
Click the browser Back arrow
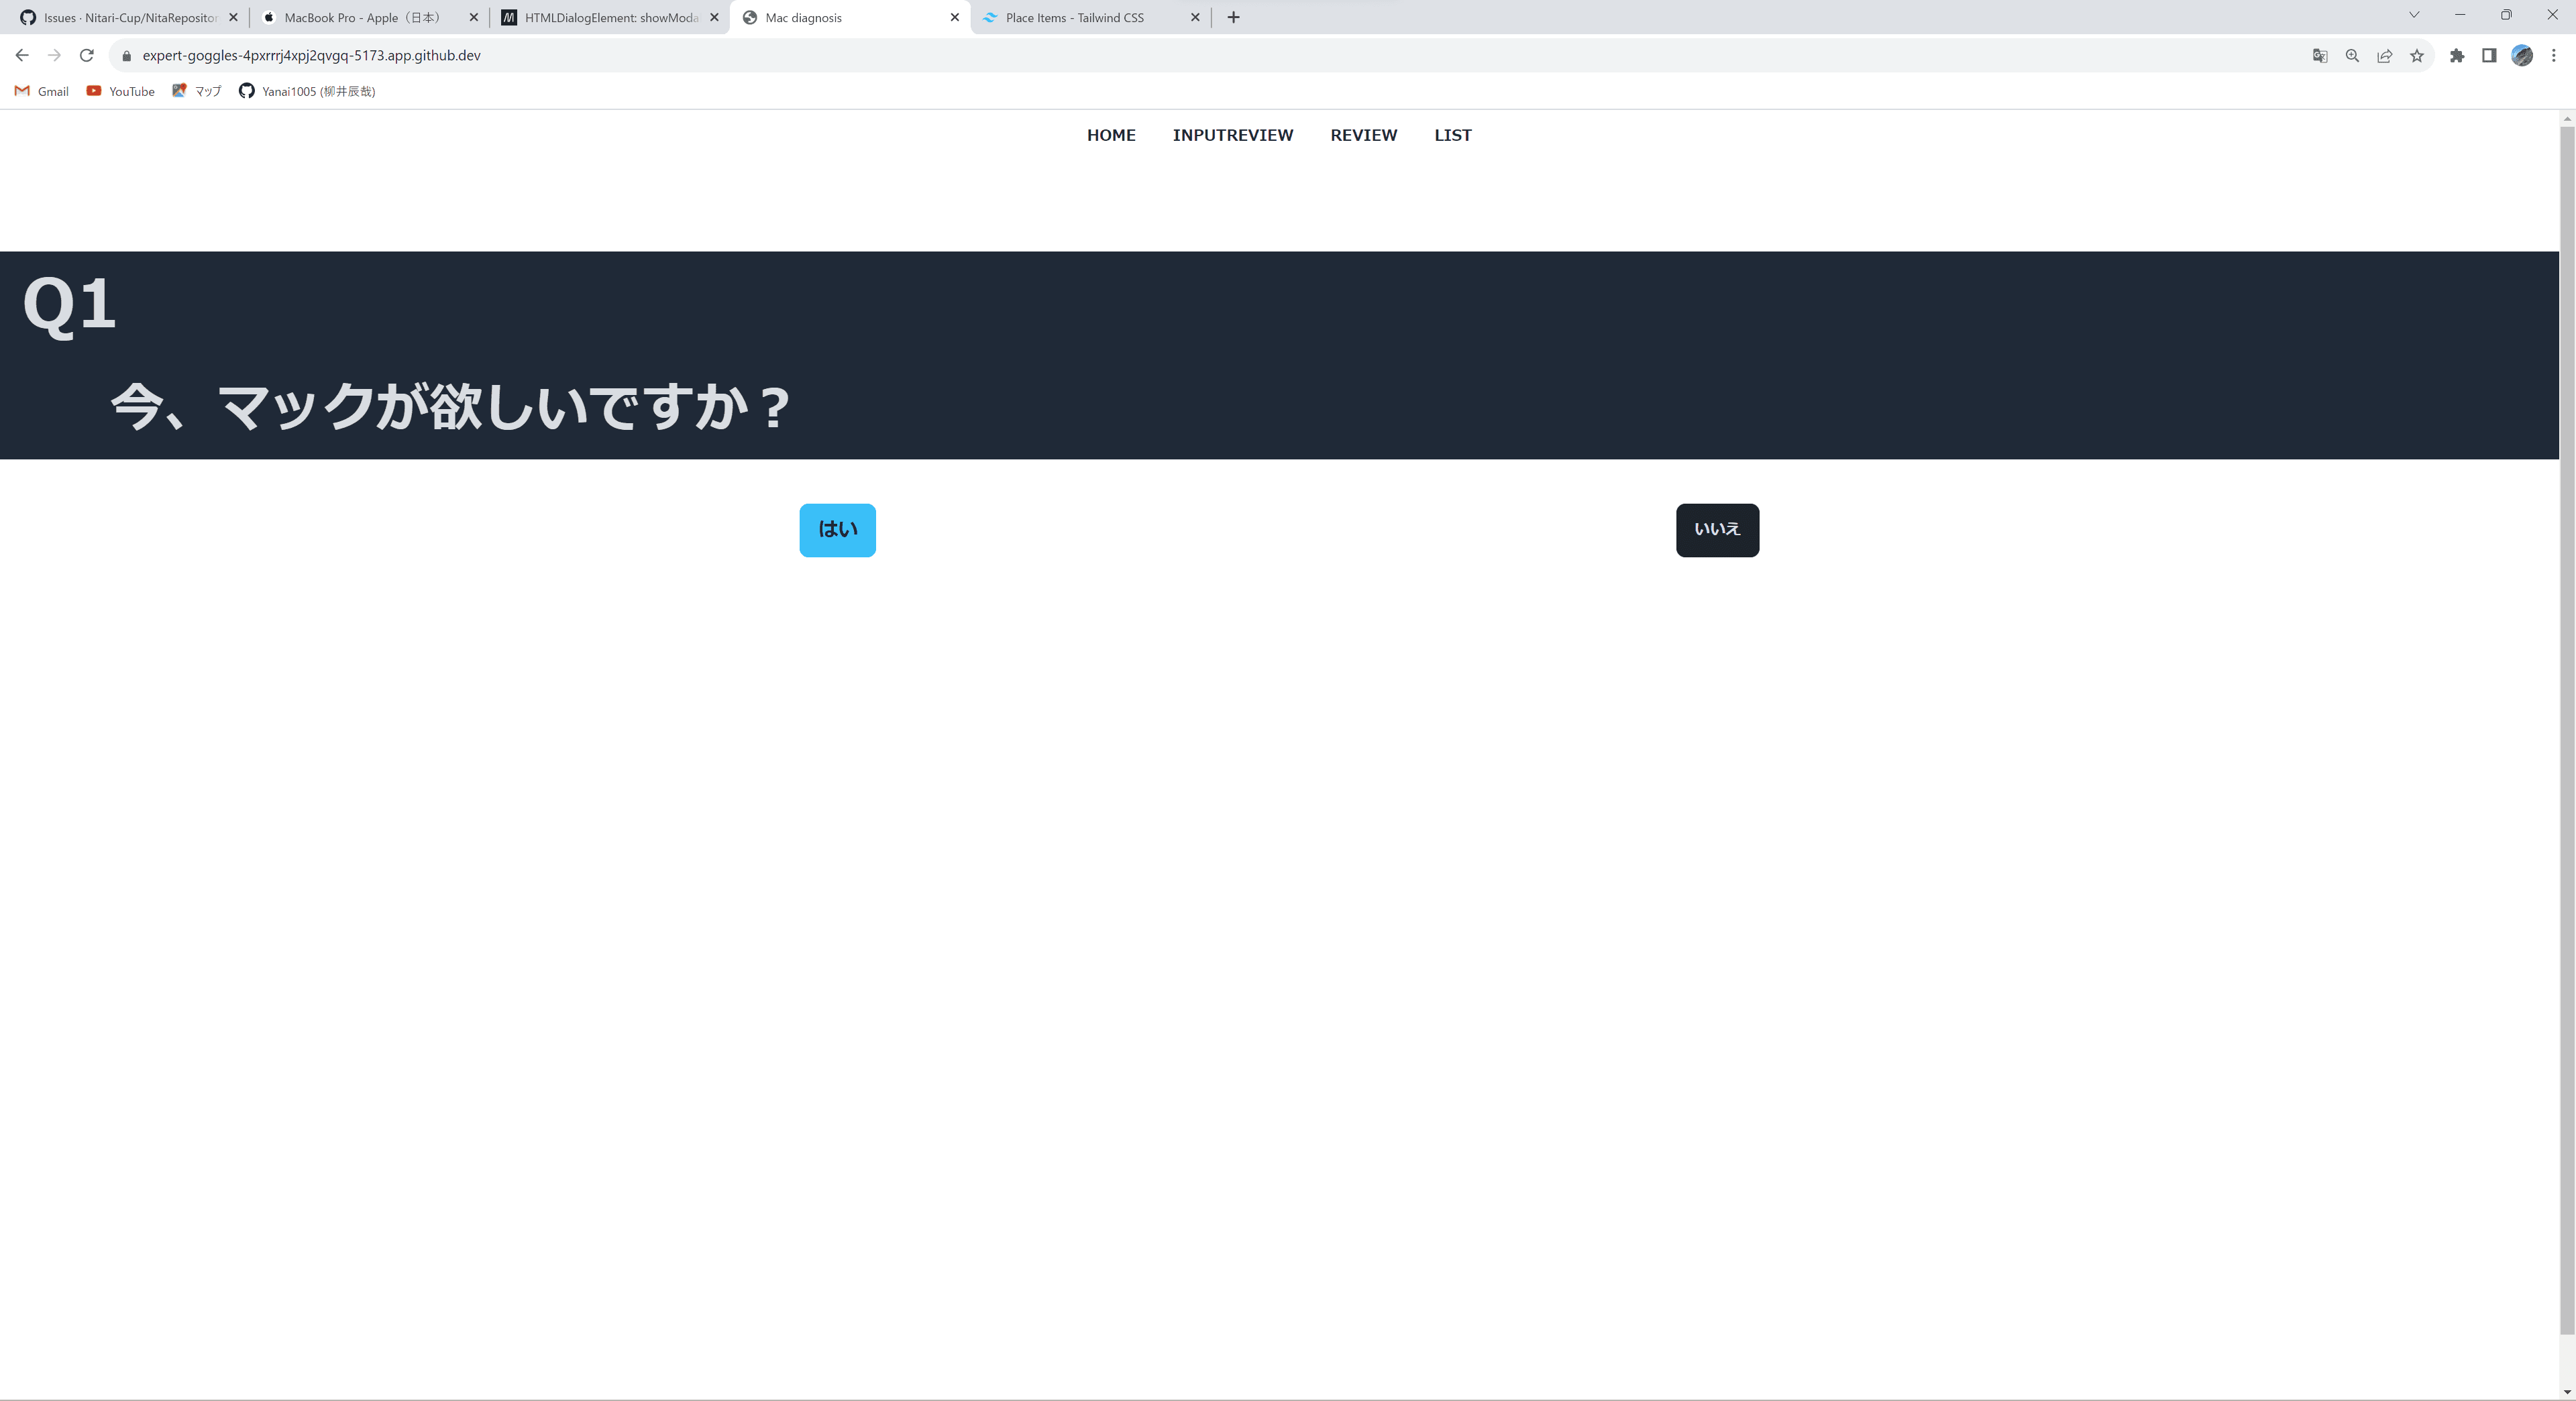pyautogui.click(x=22, y=55)
